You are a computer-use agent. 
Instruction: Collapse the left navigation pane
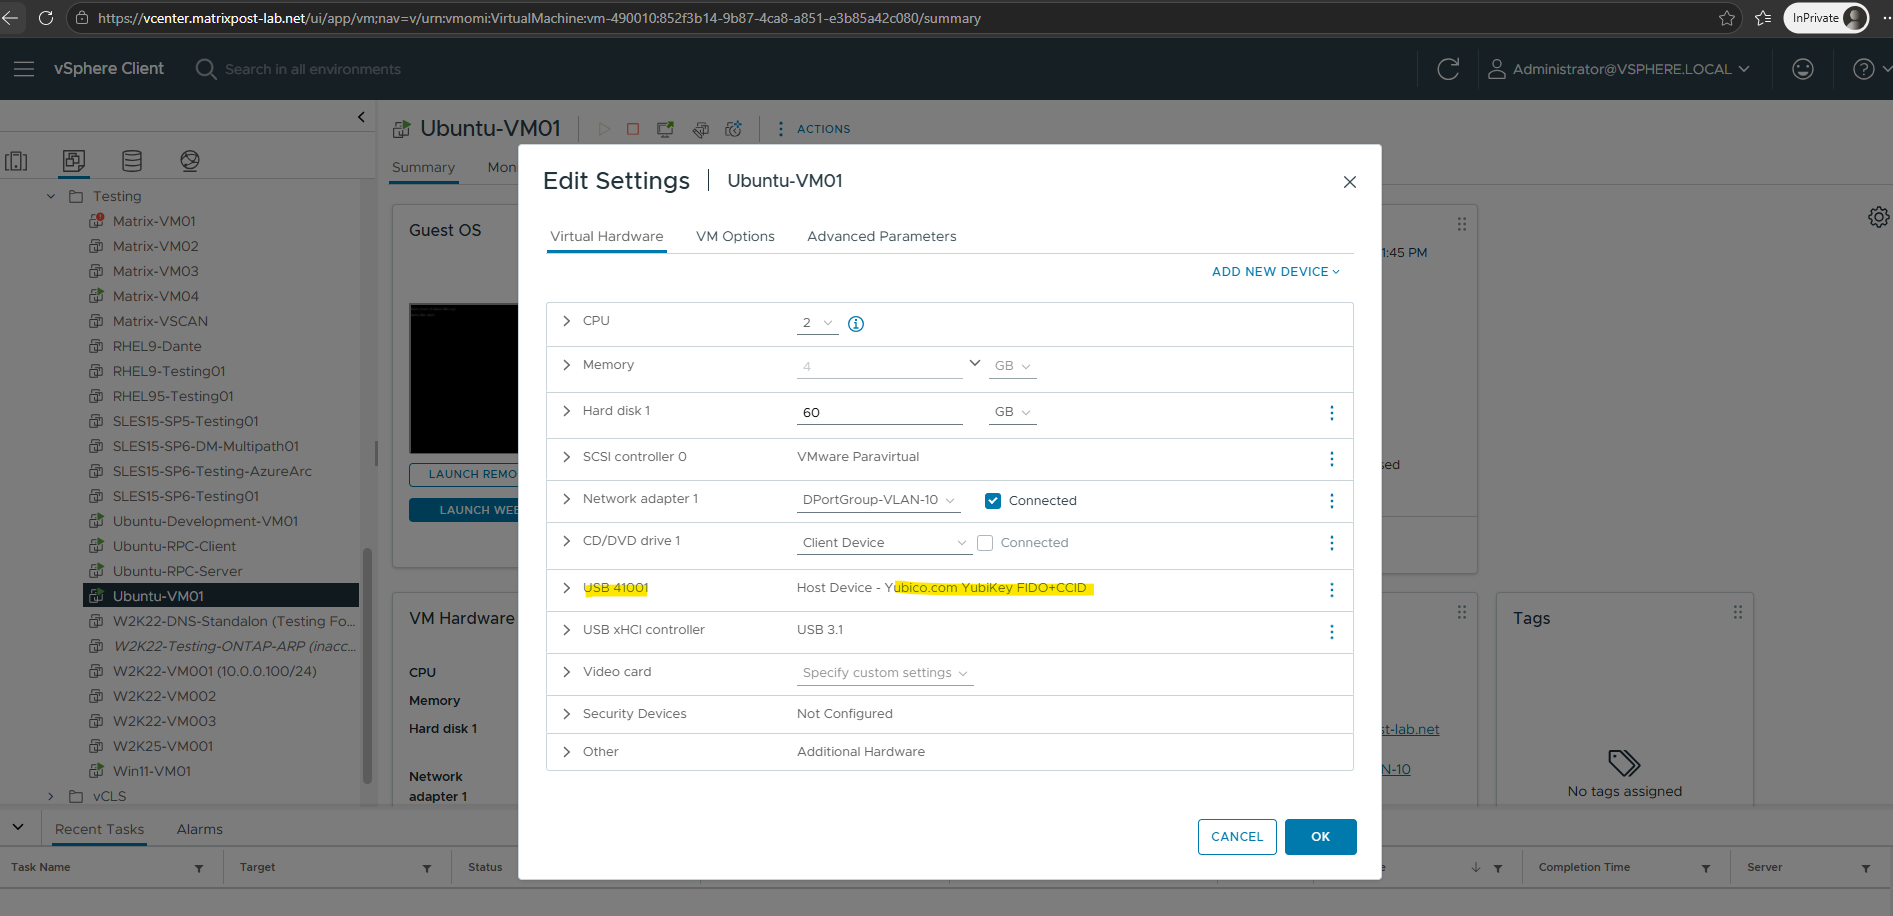[x=361, y=117]
